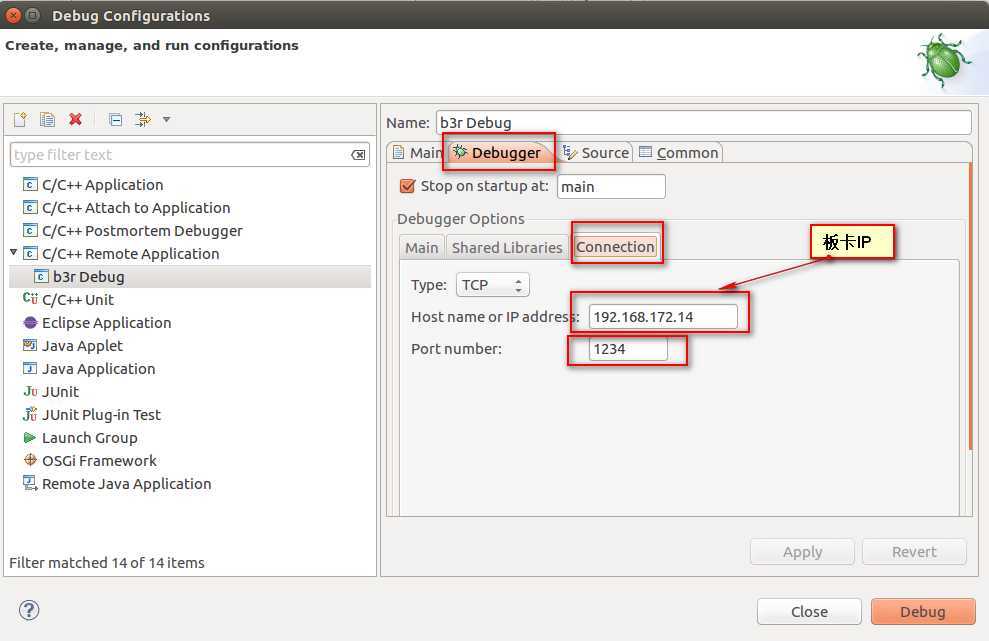Select JUnit Plug-in Test launch type

[101, 415]
